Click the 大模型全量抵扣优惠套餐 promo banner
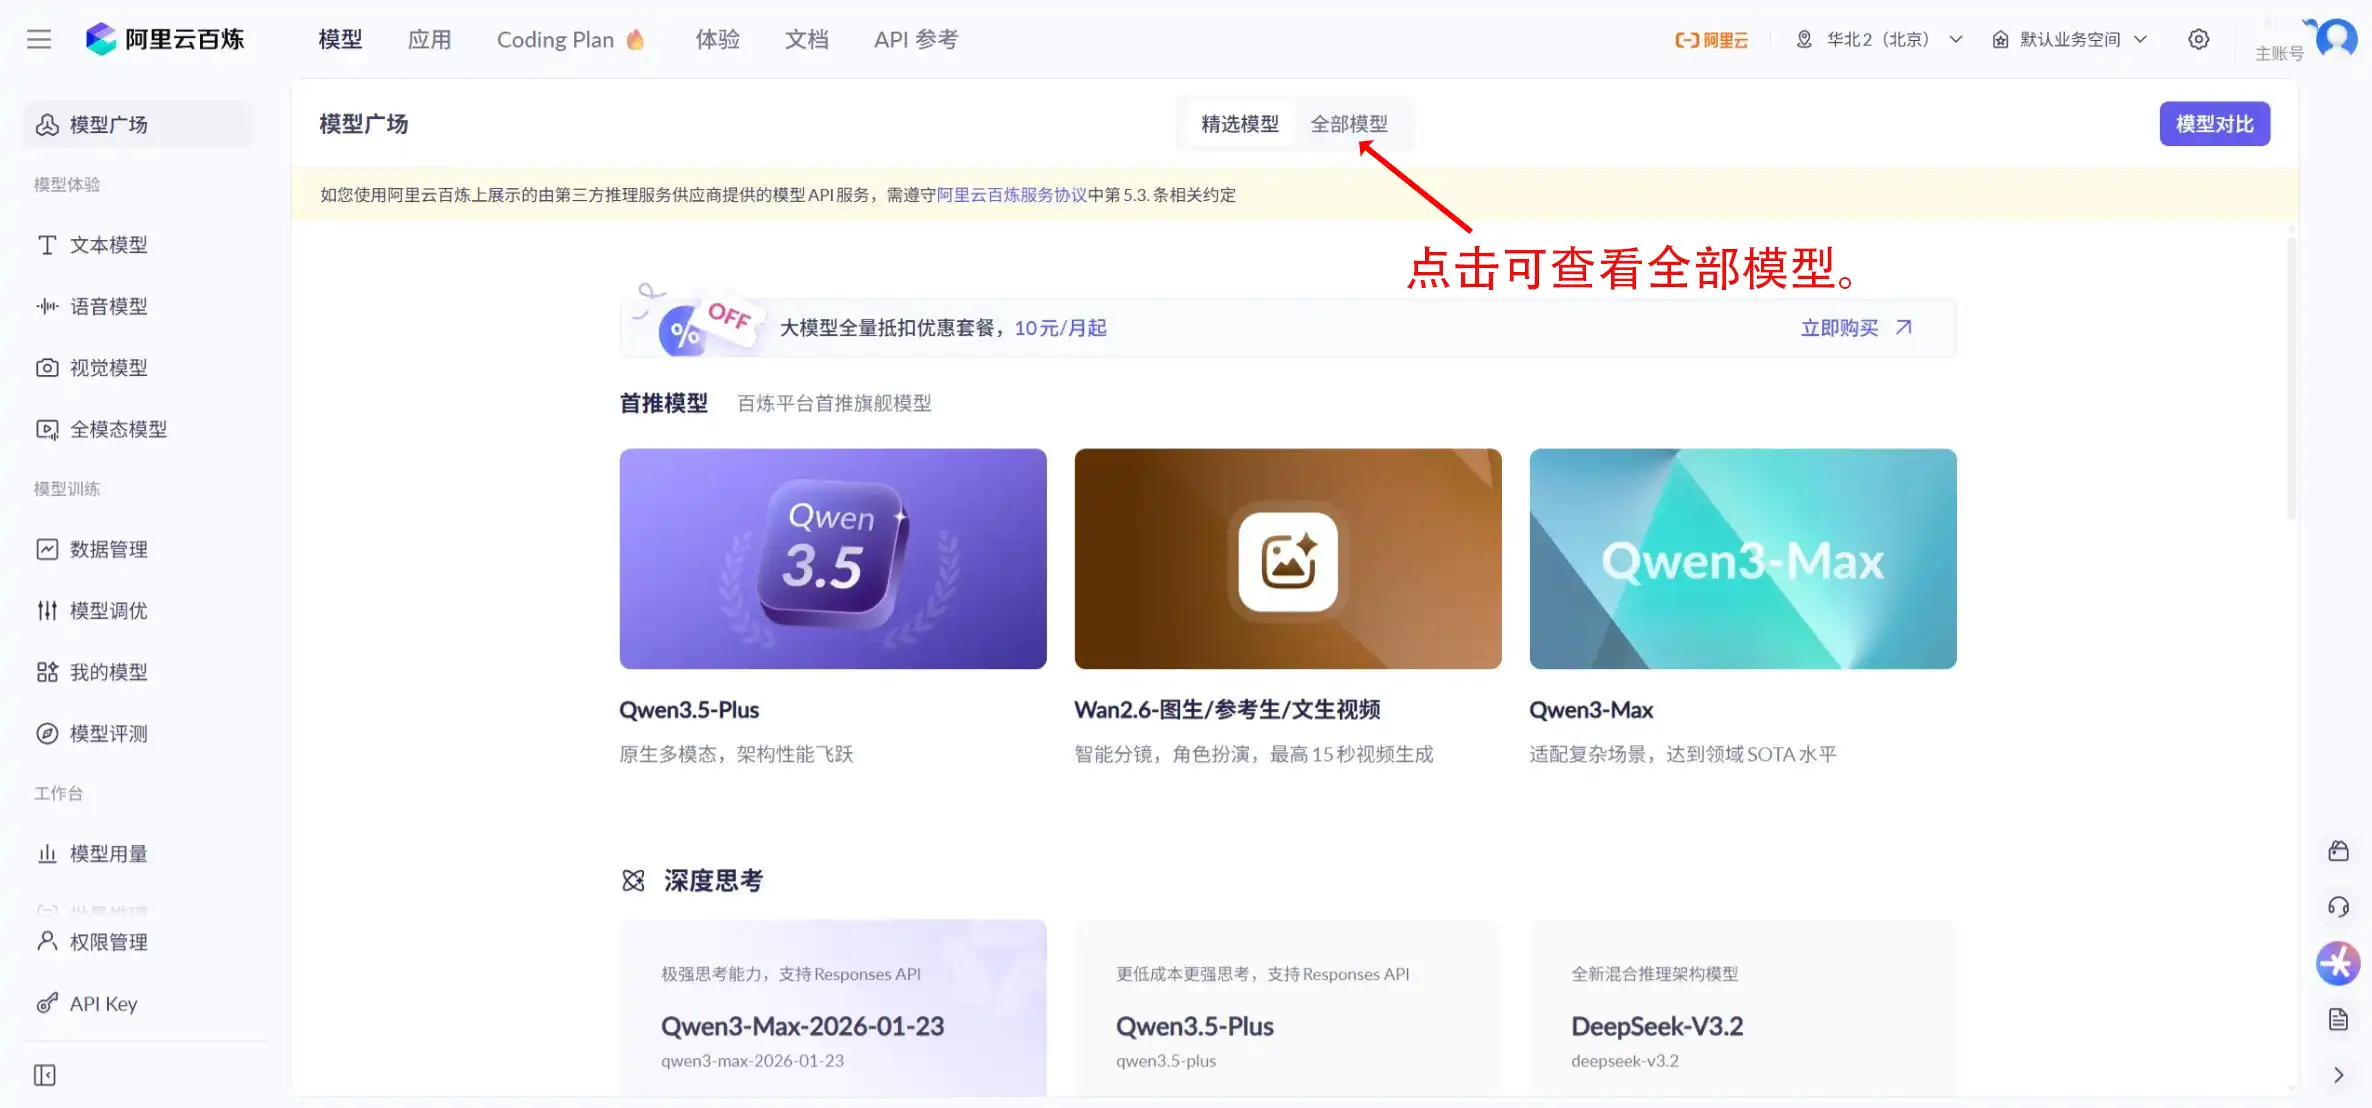 pyautogui.click(x=1288, y=327)
